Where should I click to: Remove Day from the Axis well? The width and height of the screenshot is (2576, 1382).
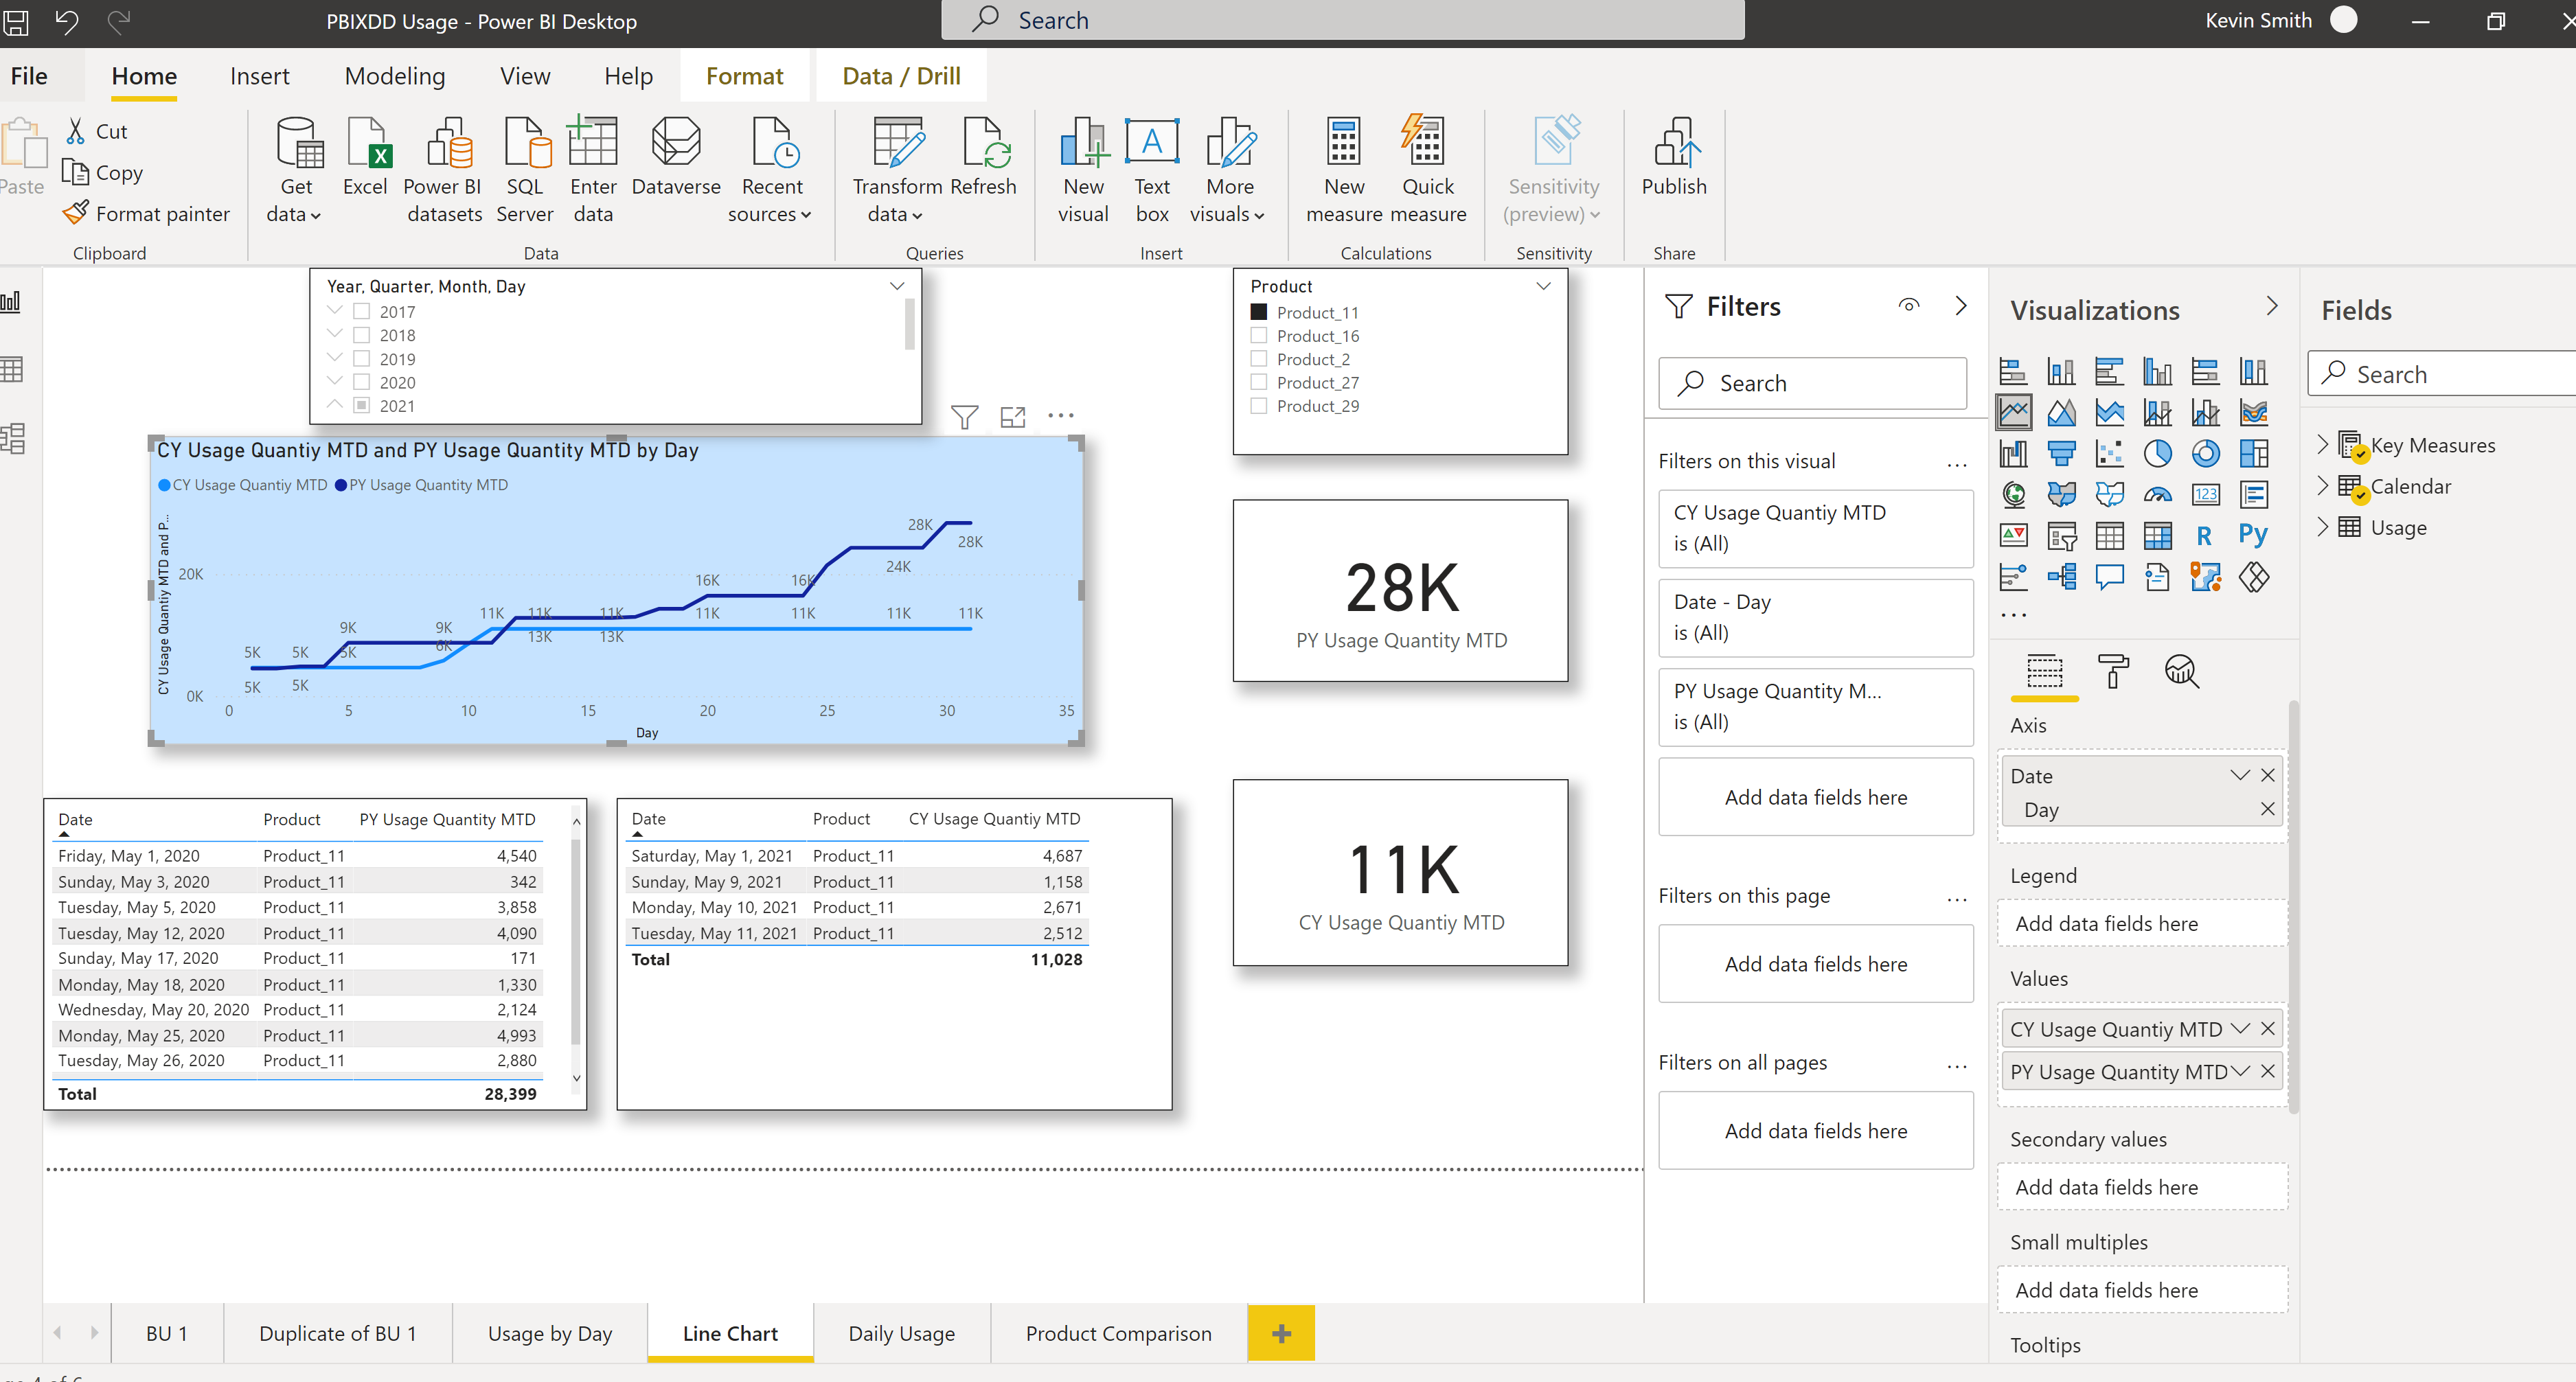point(2268,809)
